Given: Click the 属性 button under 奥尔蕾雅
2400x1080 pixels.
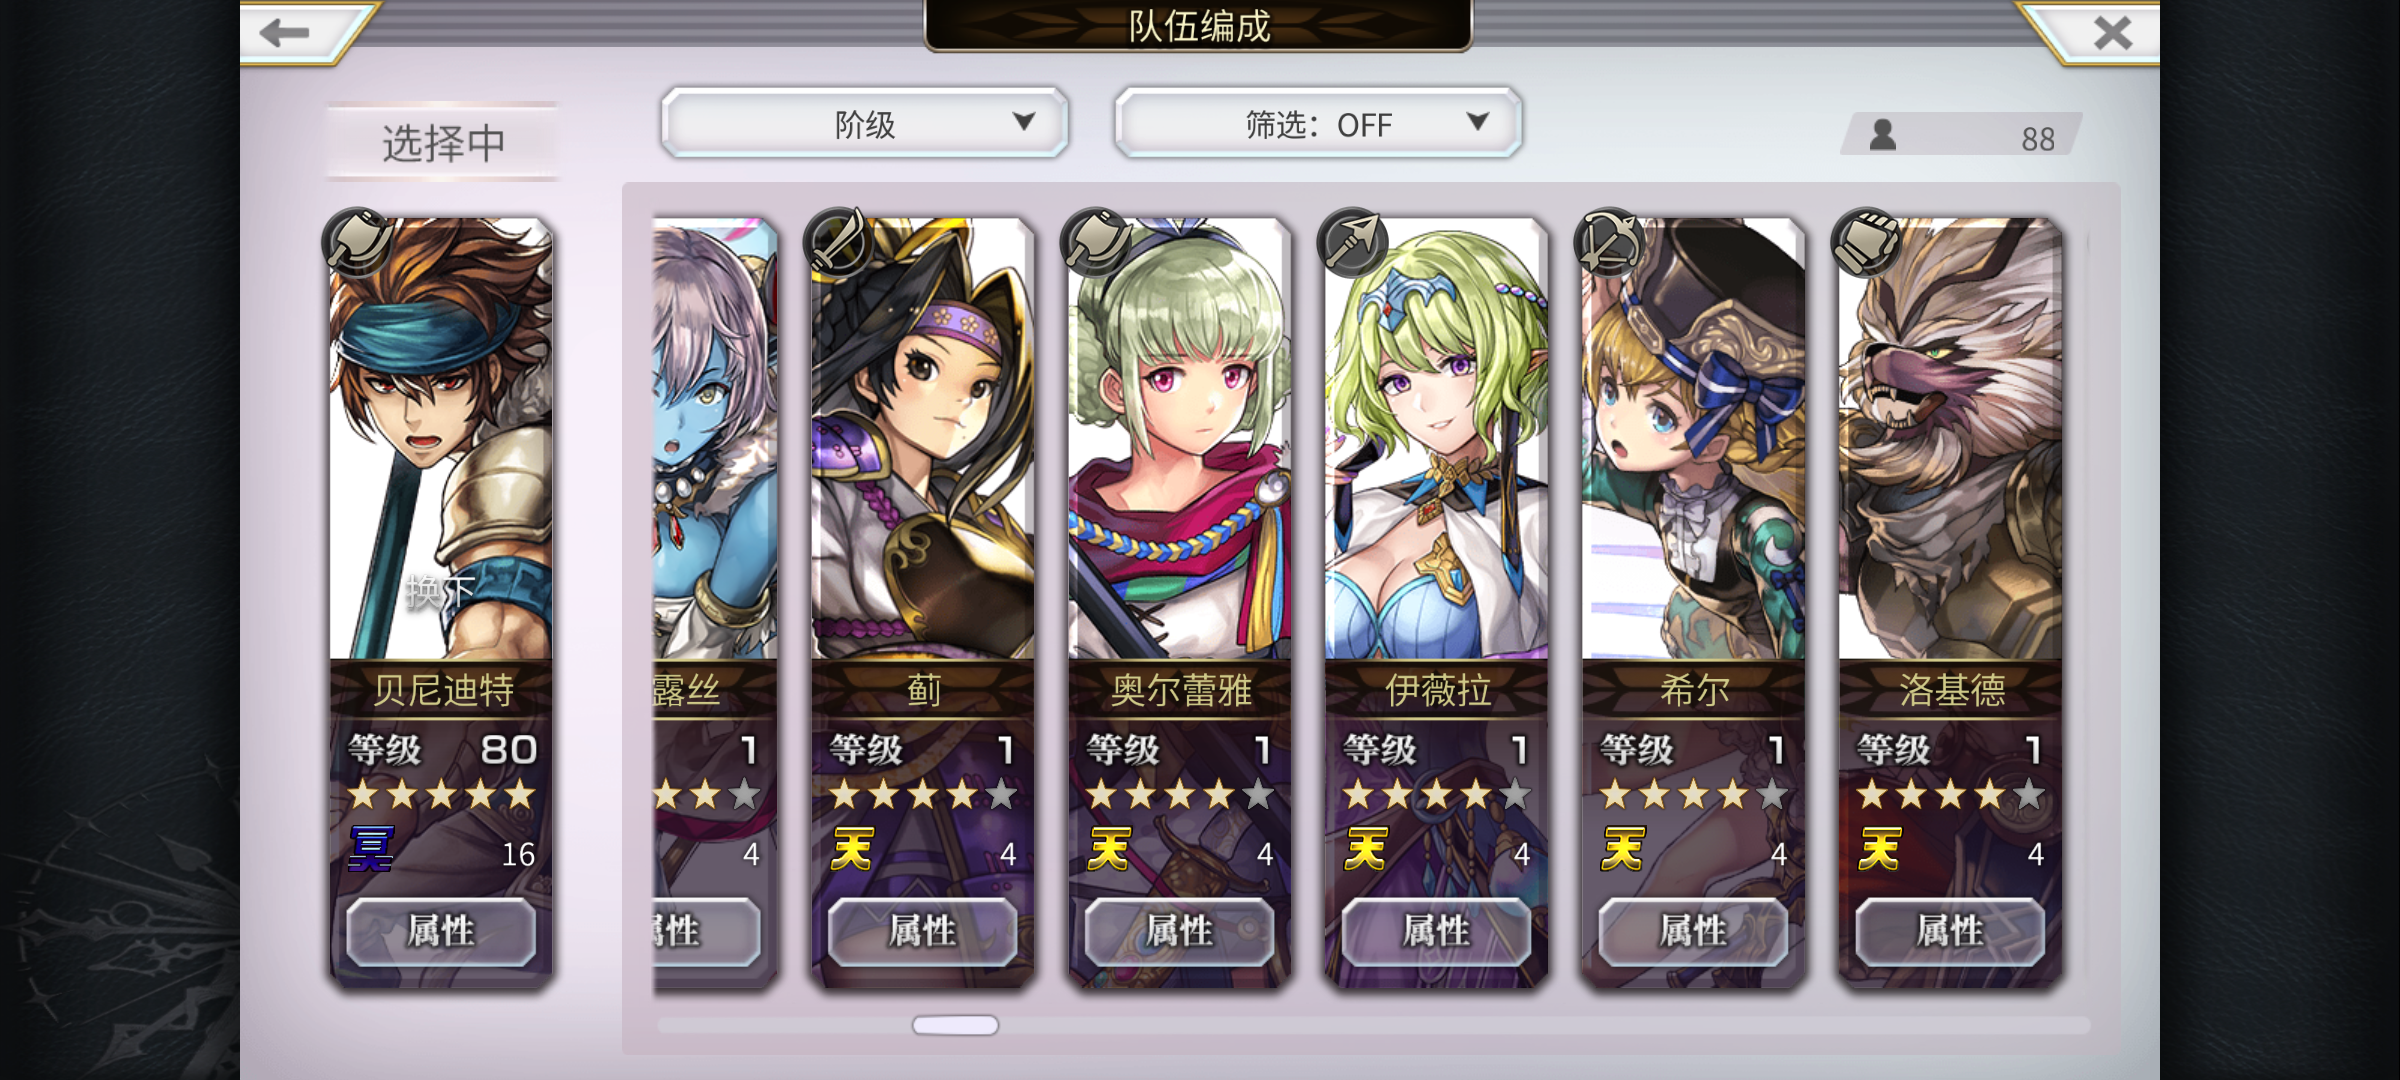Looking at the screenshot, I should pyautogui.click(x=1179, y=931).
